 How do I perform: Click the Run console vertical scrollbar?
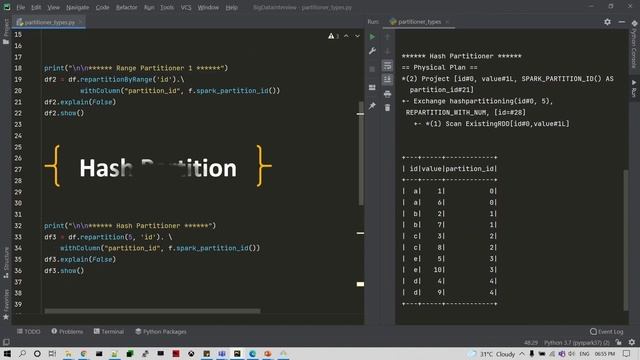(x=626, y=240)
